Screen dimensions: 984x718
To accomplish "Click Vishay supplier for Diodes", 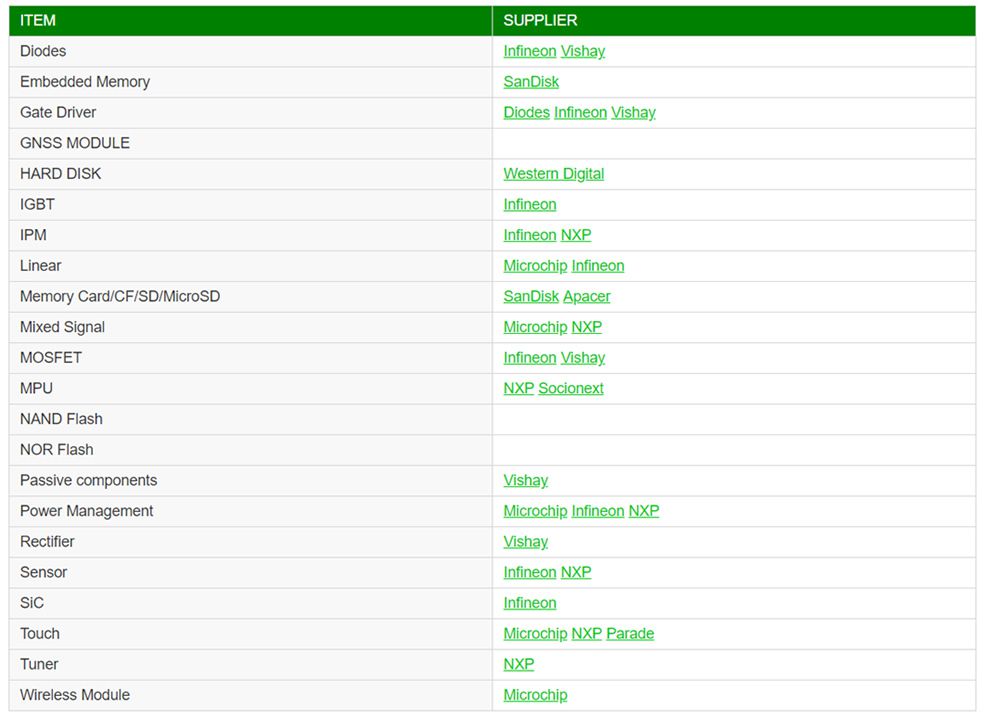I will (x=582, y=51).
